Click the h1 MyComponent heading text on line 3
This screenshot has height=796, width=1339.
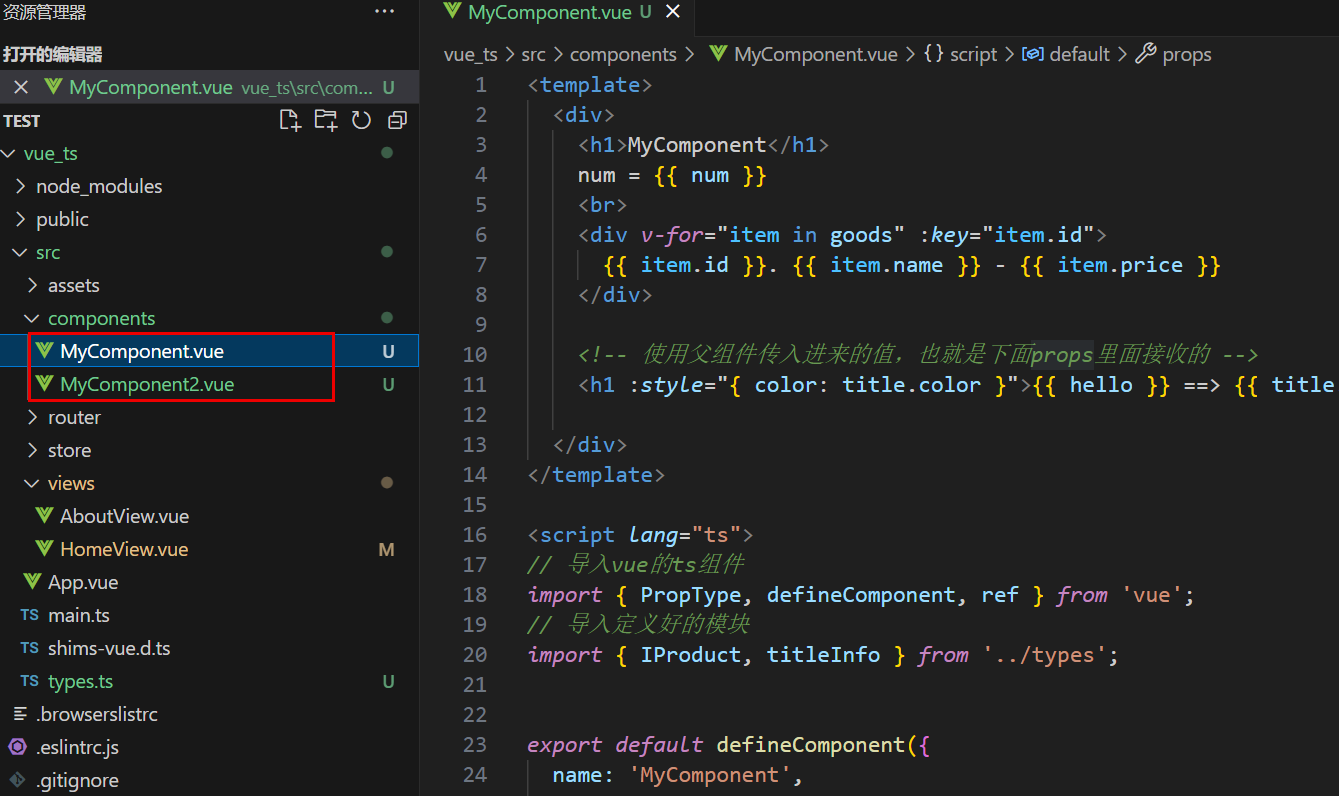pyautogui.click(x=697, y=145)
